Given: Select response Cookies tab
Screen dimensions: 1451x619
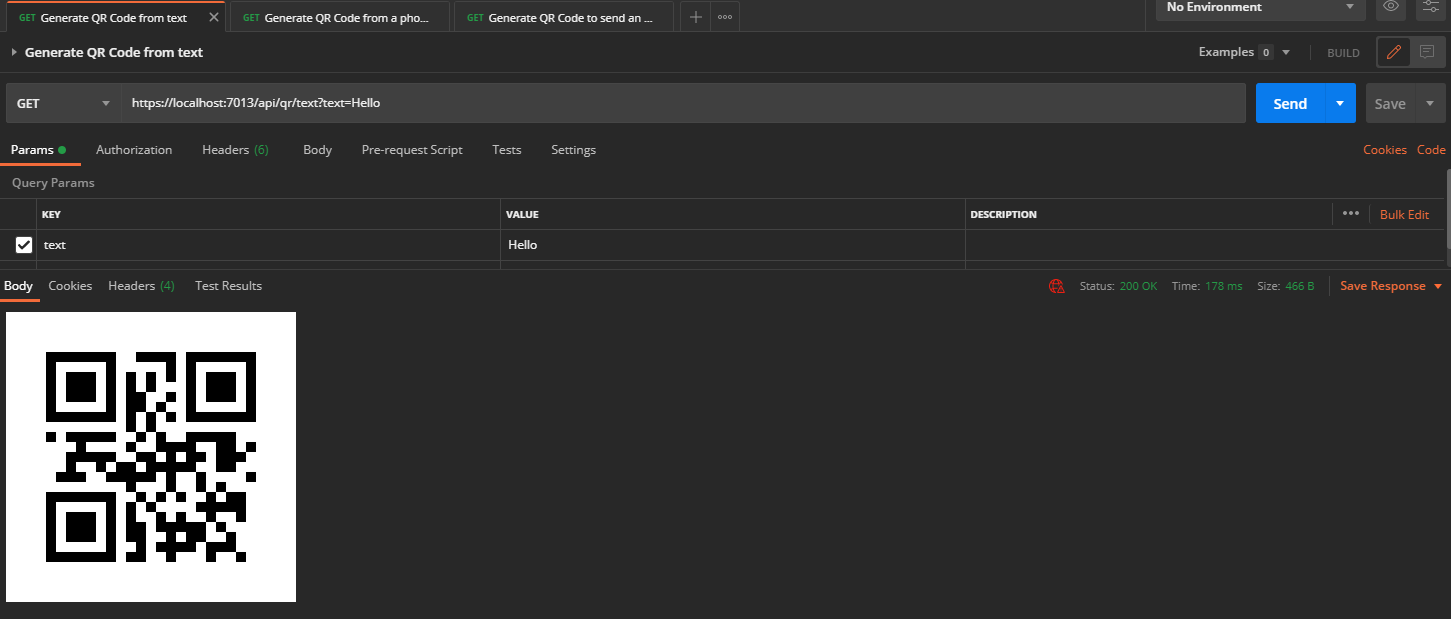Looking at the screenshot, I should 70,286.
